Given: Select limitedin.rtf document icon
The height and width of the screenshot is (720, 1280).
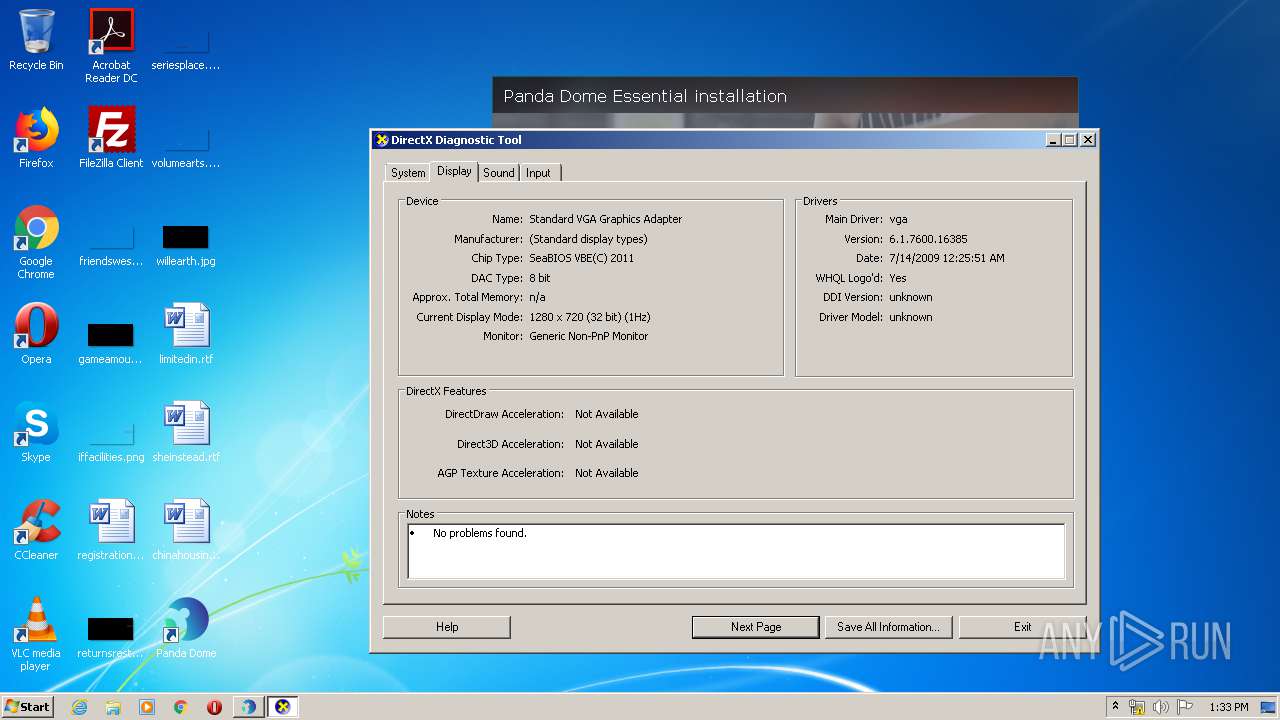Looking at the screenshot, I should [186, 334].
